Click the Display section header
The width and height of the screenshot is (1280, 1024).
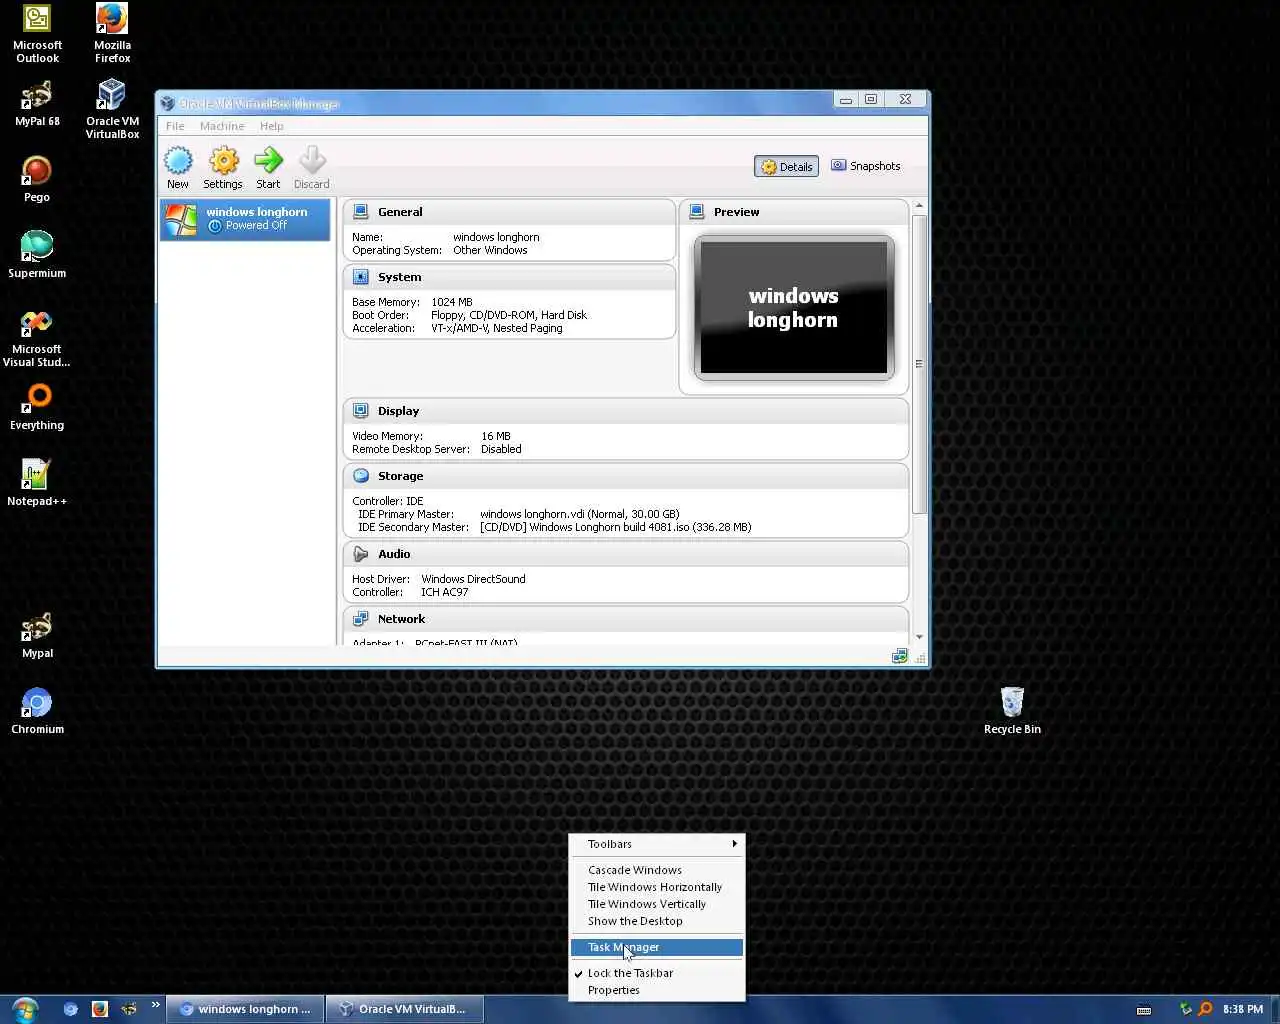(x=626, y=411)
